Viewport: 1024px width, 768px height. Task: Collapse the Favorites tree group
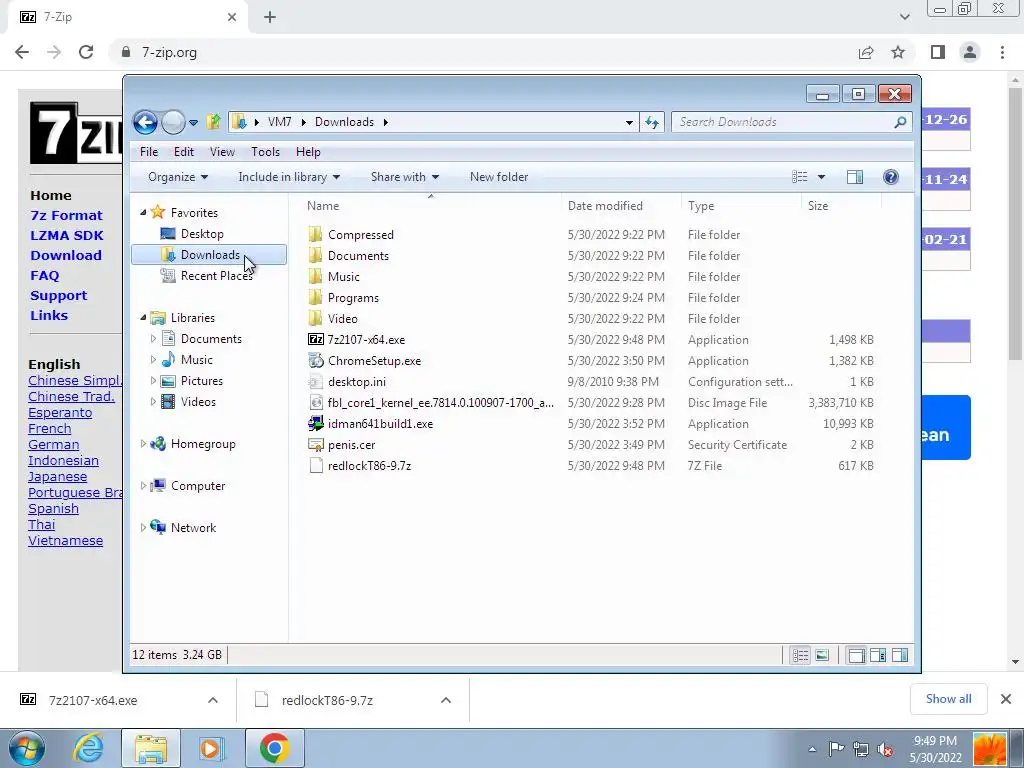[x=143, y=213]
